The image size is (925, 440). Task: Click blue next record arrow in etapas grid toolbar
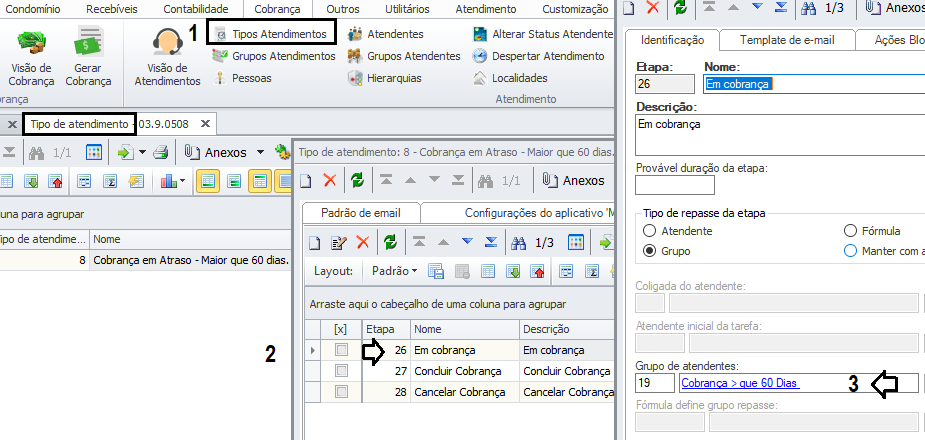467,241
